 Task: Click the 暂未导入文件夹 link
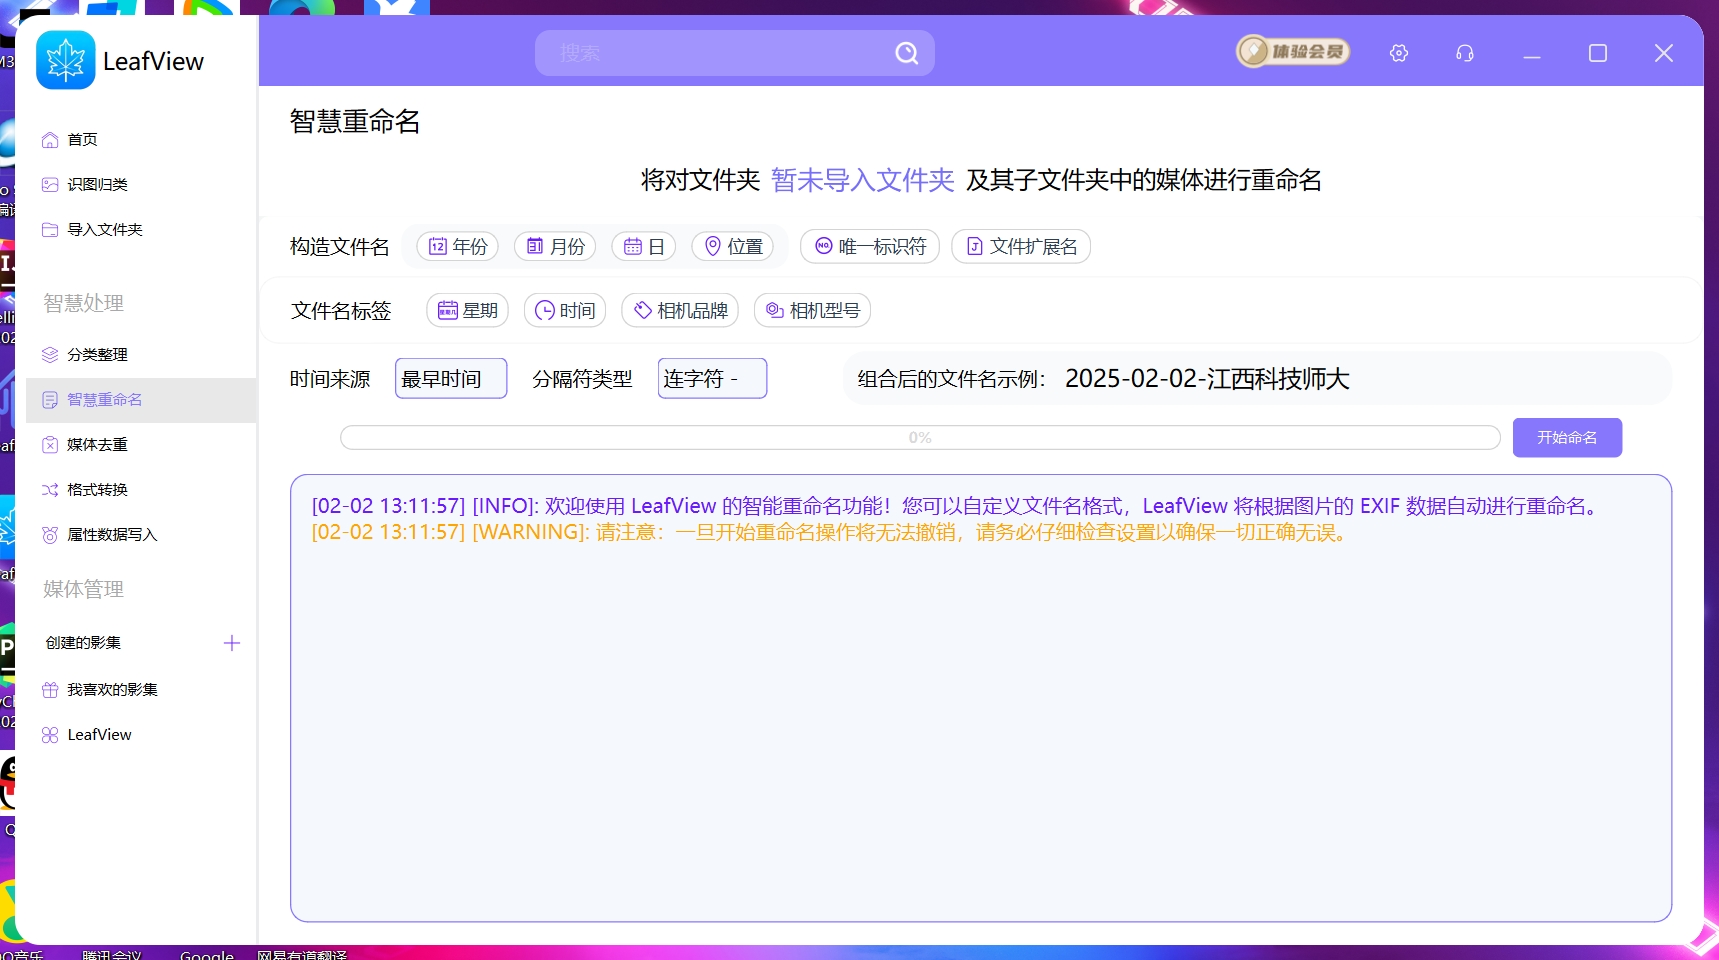863,180
